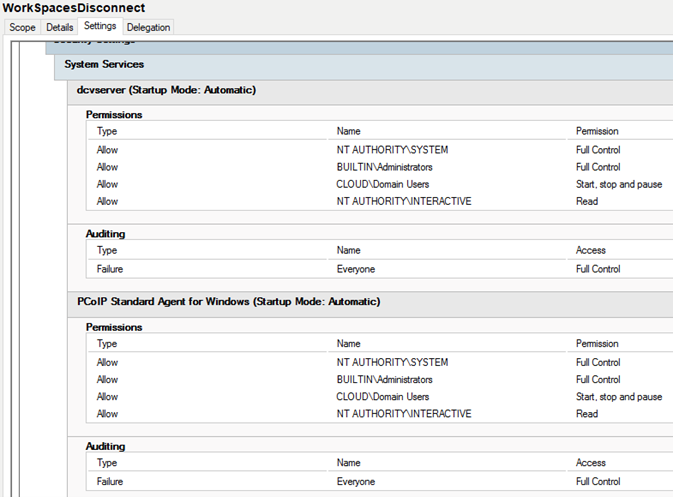Click the WorkSpacesDisconnect GPO title

(73, 8)
